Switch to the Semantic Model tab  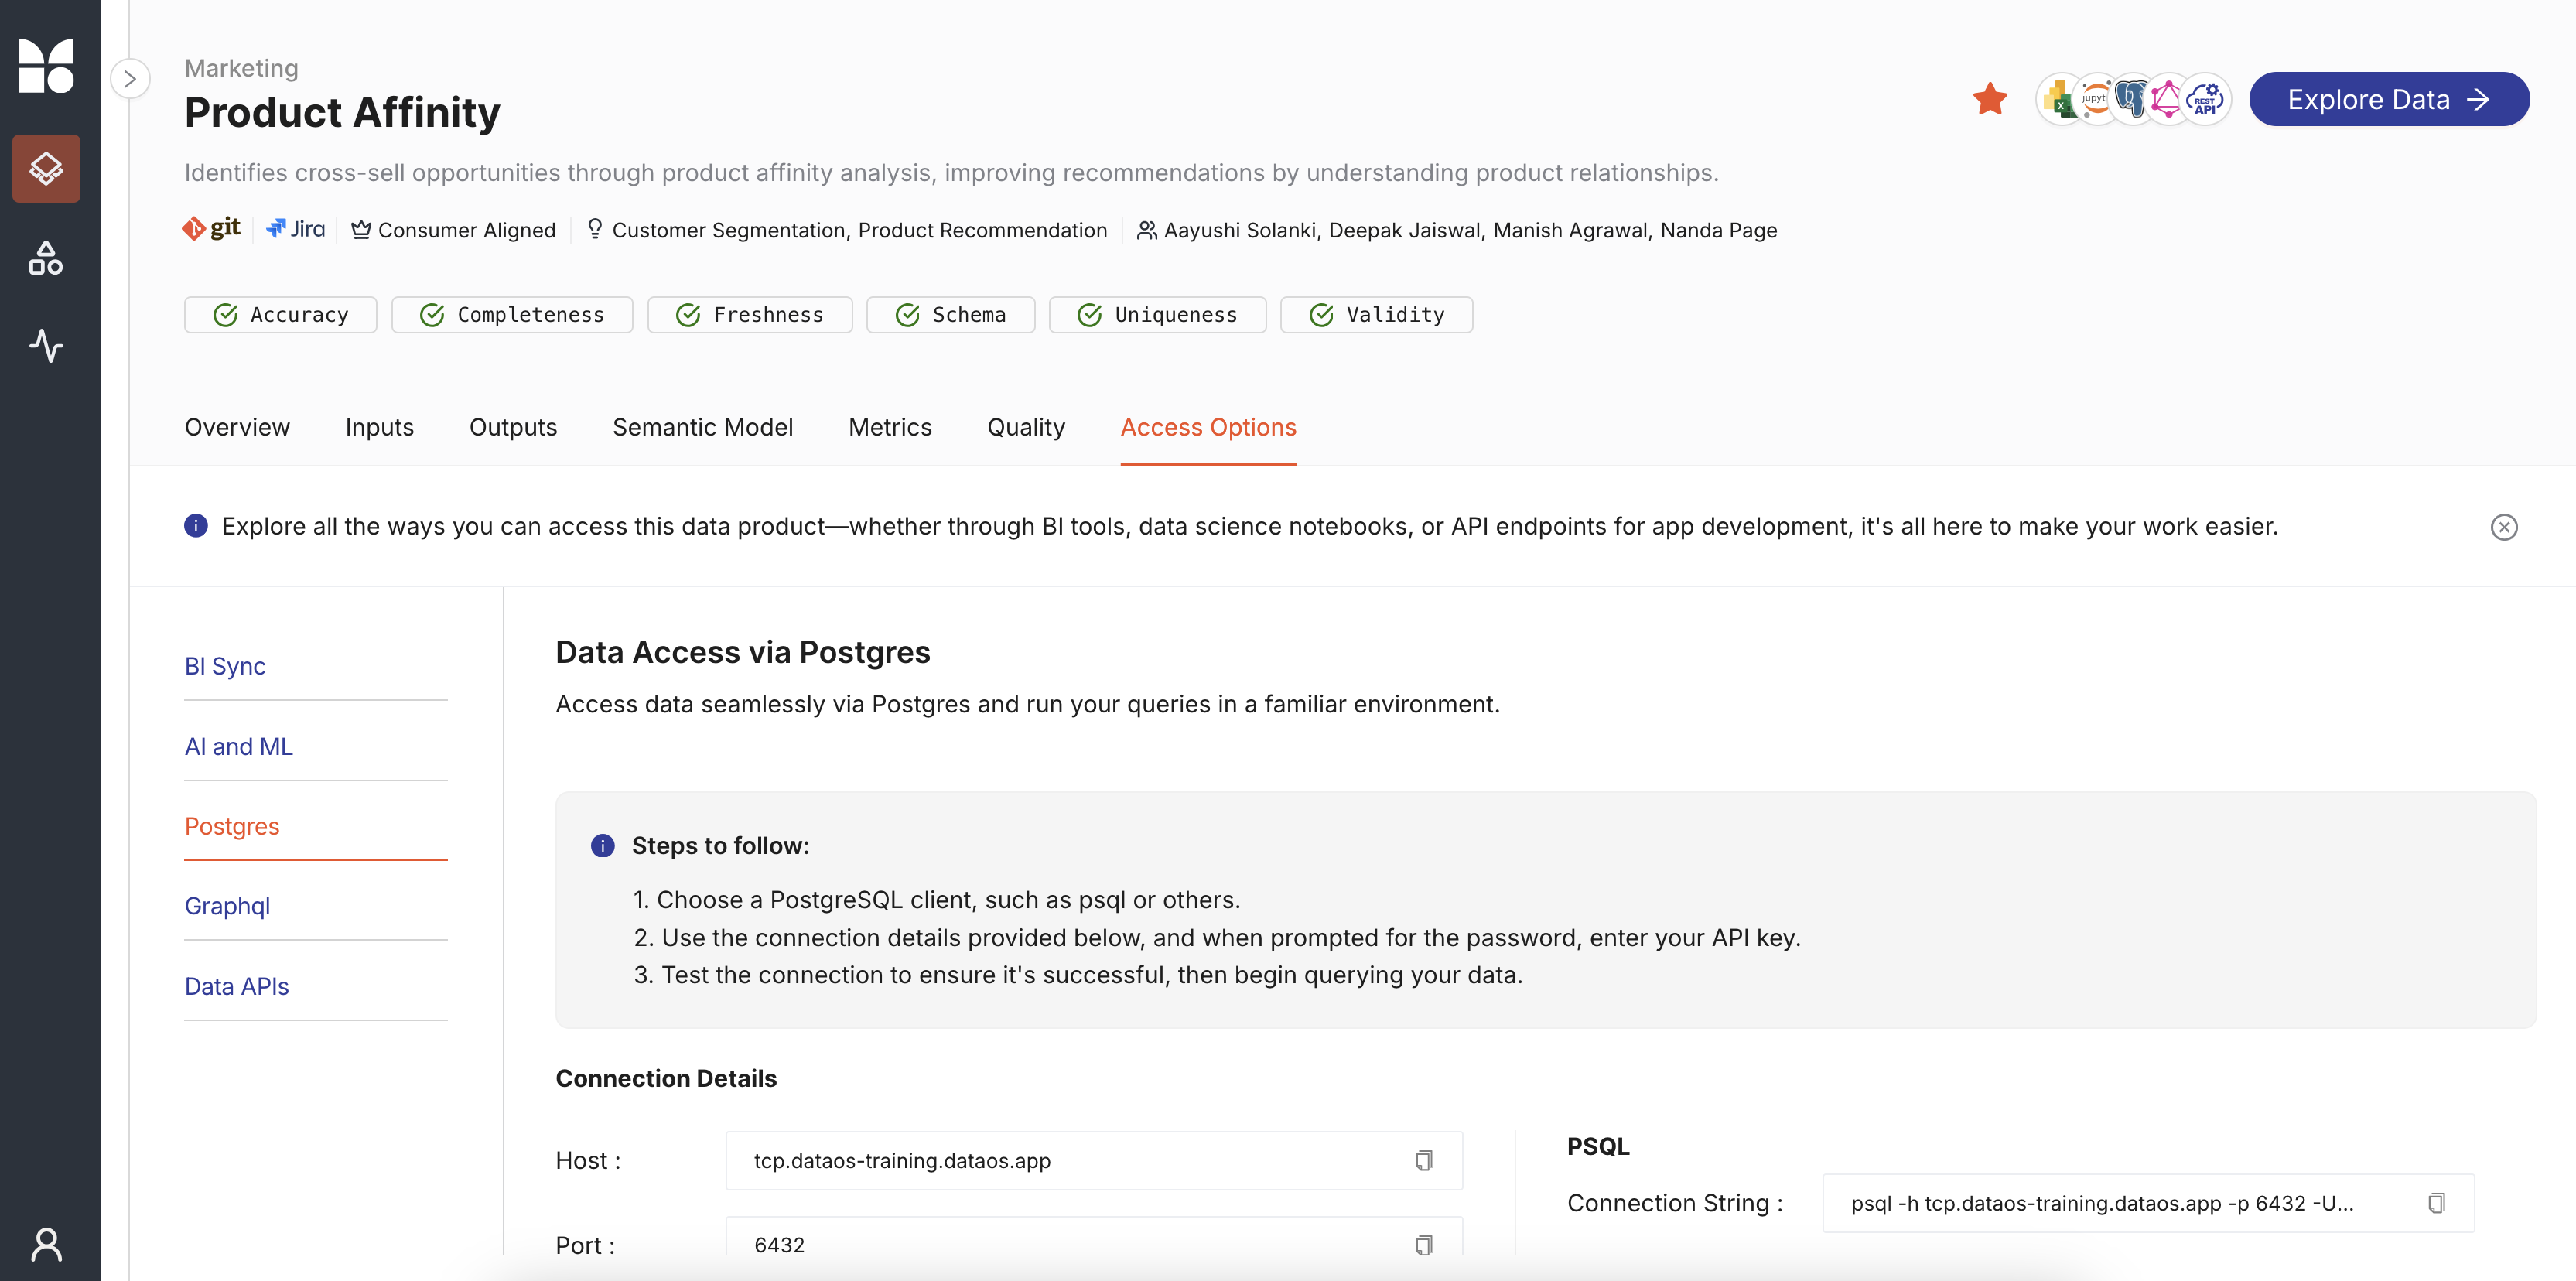pyautogui.click(x=703, y=427)
